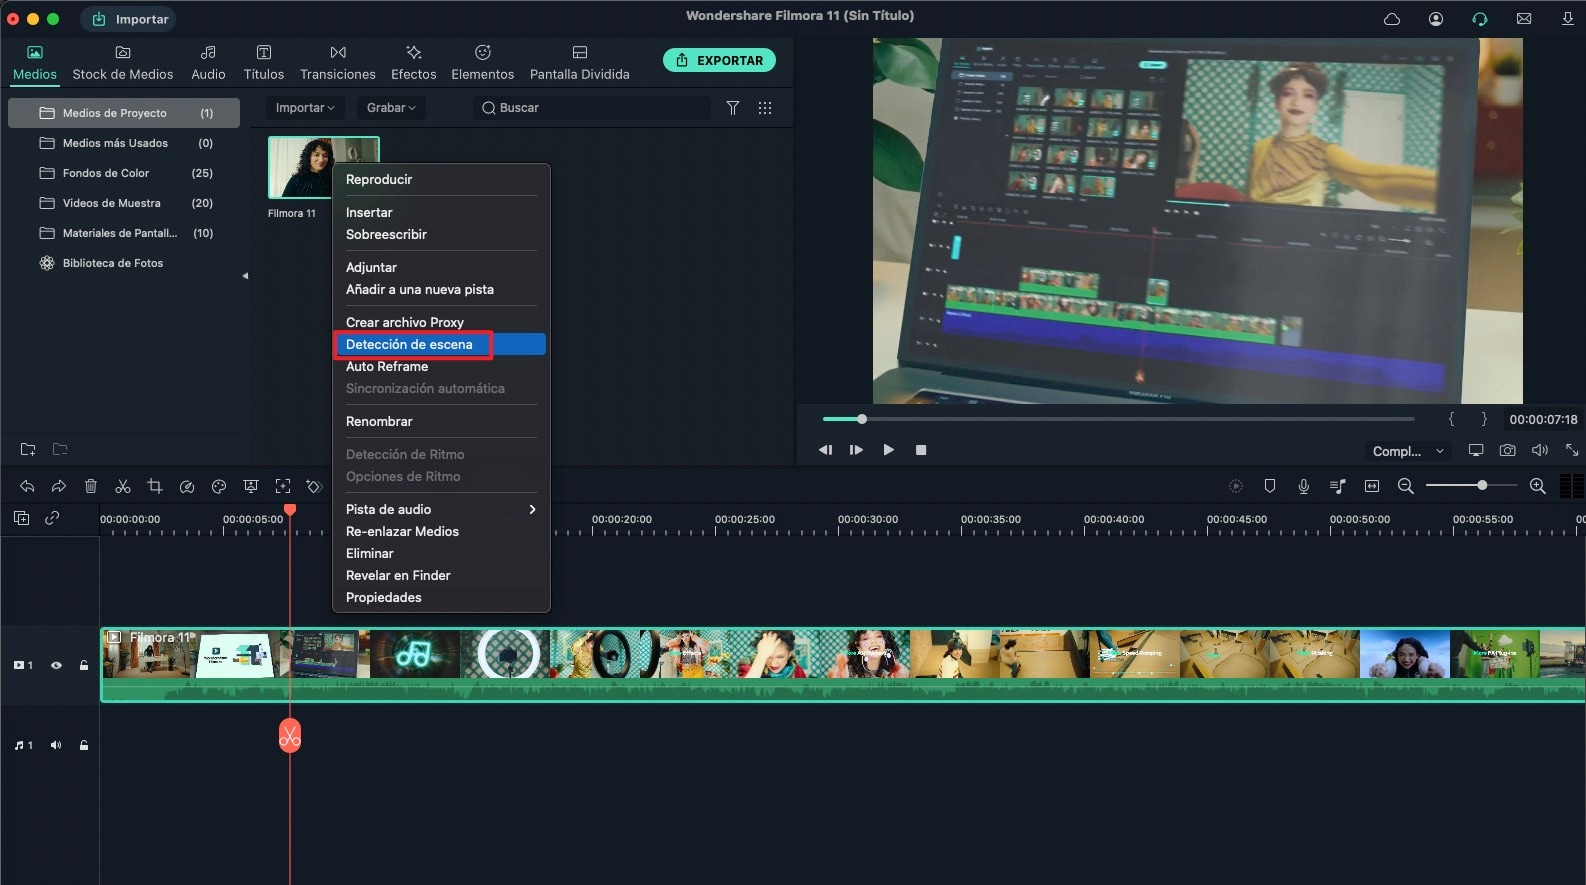Add a track with the plus-layers icon

coord(21,518)
